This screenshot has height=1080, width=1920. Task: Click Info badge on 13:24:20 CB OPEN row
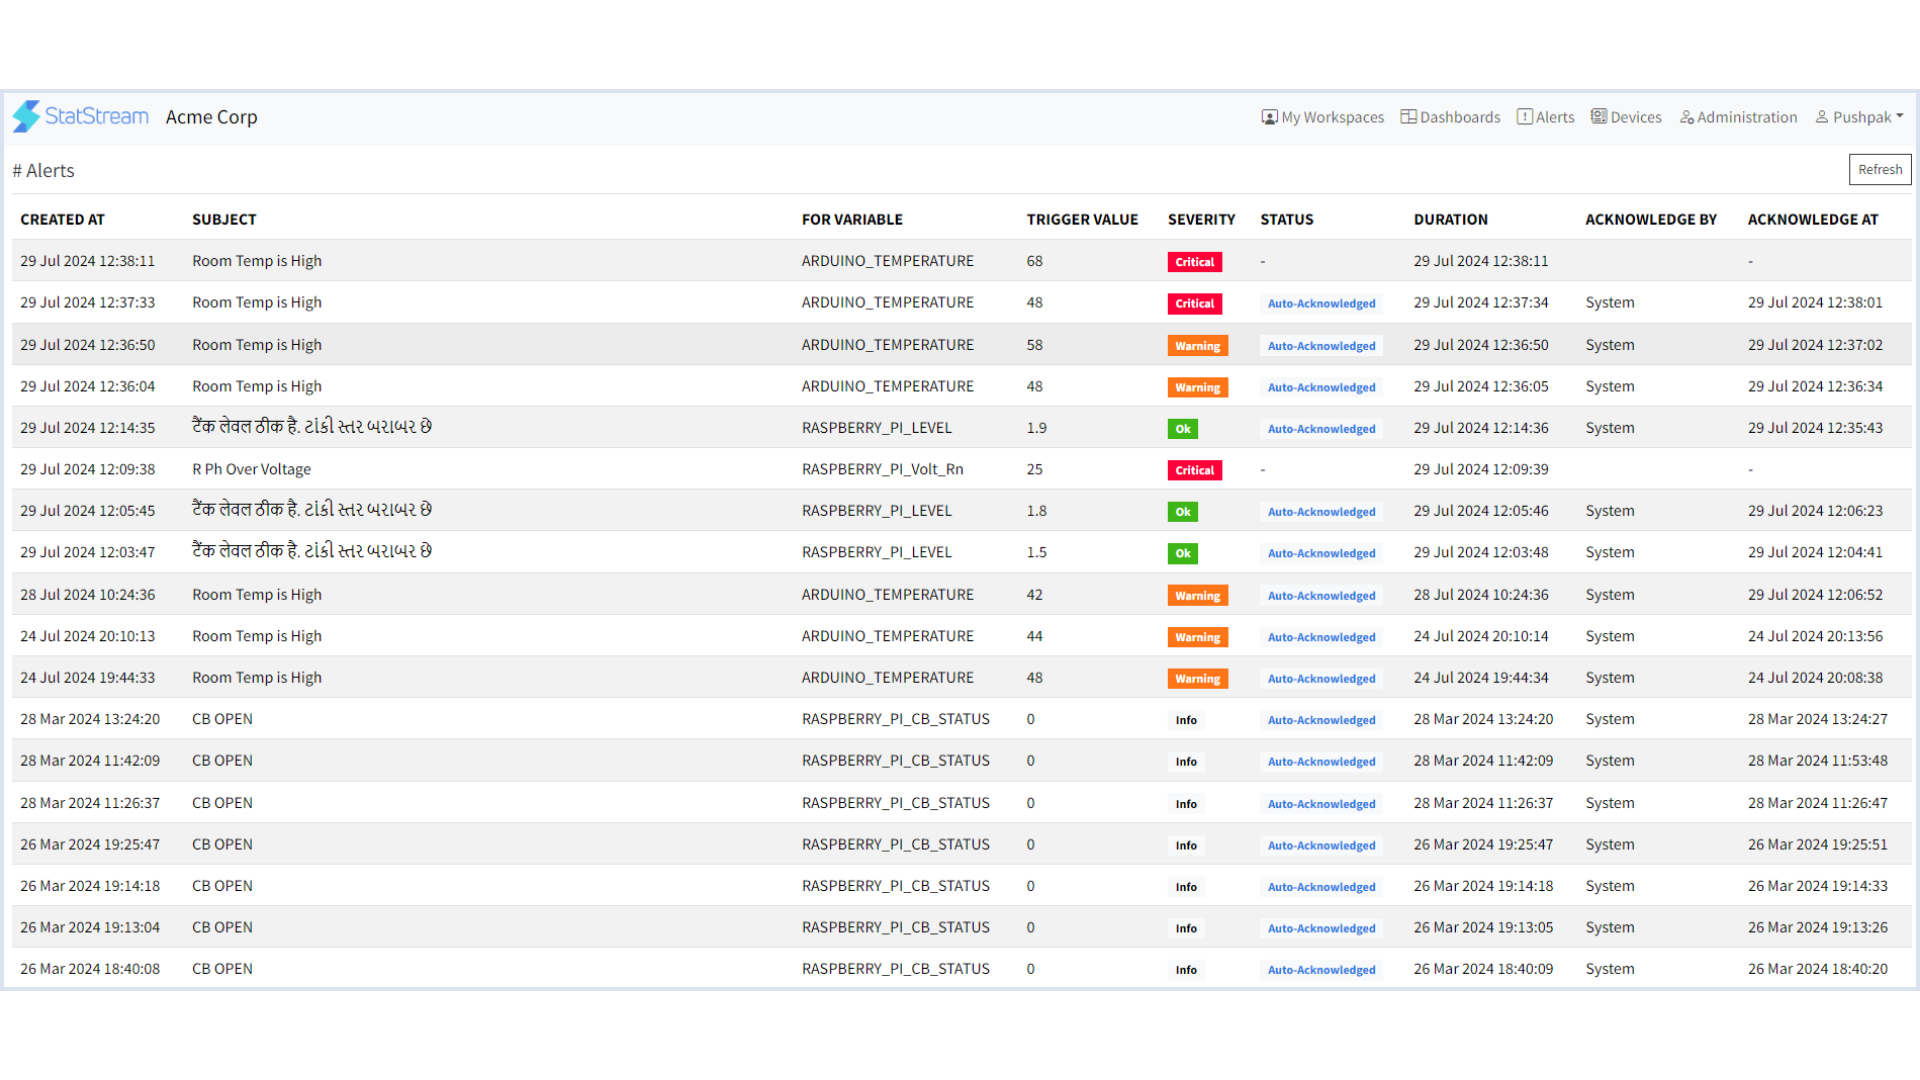1186,720
